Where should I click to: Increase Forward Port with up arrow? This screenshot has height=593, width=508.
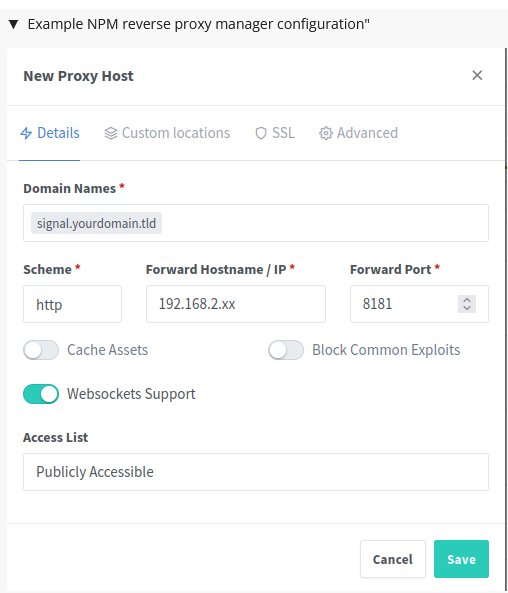[467, 300]
